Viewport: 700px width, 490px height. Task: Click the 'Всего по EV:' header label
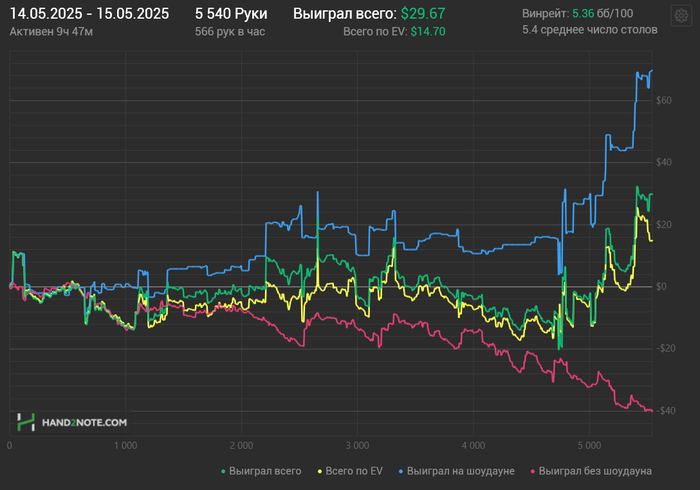(375, 31)
